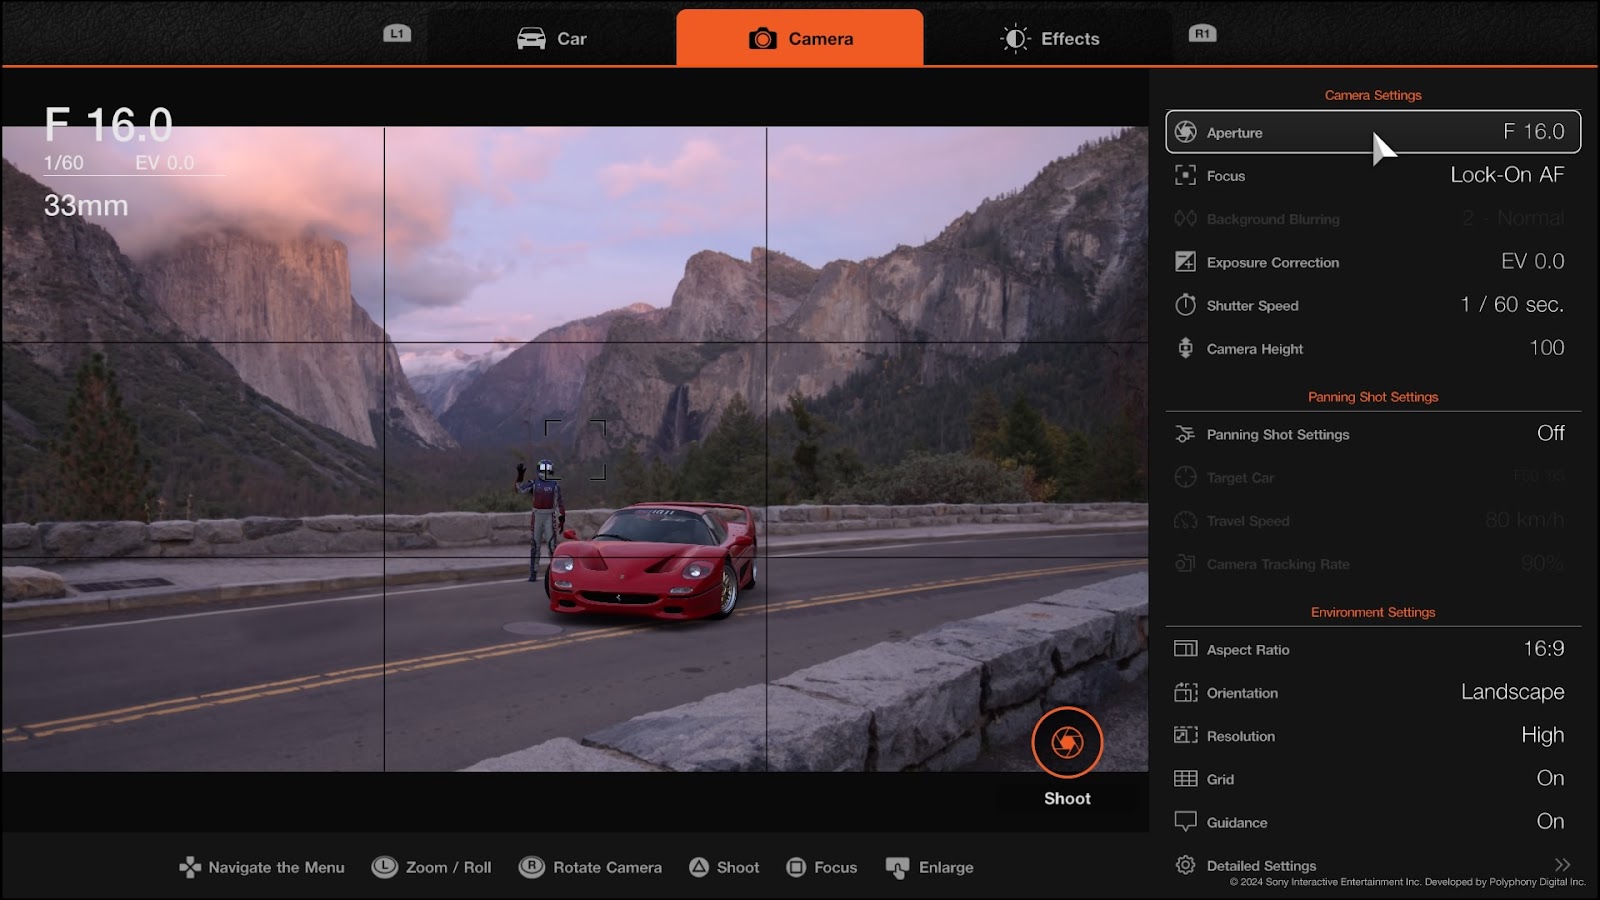Click the Environment Settings section heading
Viewport: 1600px width, 900px height.
(x=1373, y=612)
